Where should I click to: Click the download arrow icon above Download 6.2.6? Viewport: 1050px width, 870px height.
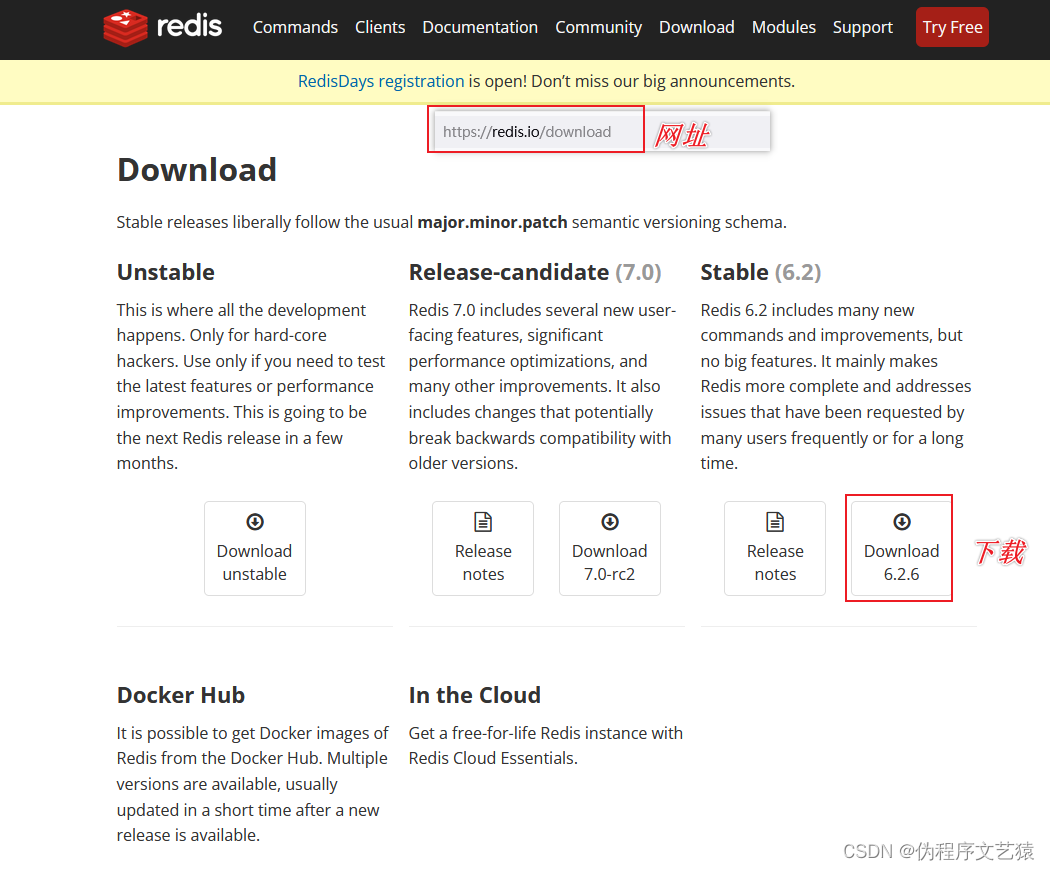click(x=901, y=522)
